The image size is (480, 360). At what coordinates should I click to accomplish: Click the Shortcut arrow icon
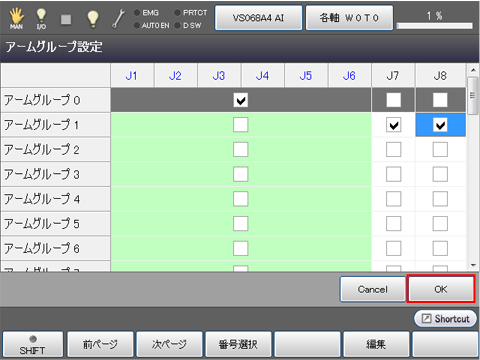click(426, 318)
